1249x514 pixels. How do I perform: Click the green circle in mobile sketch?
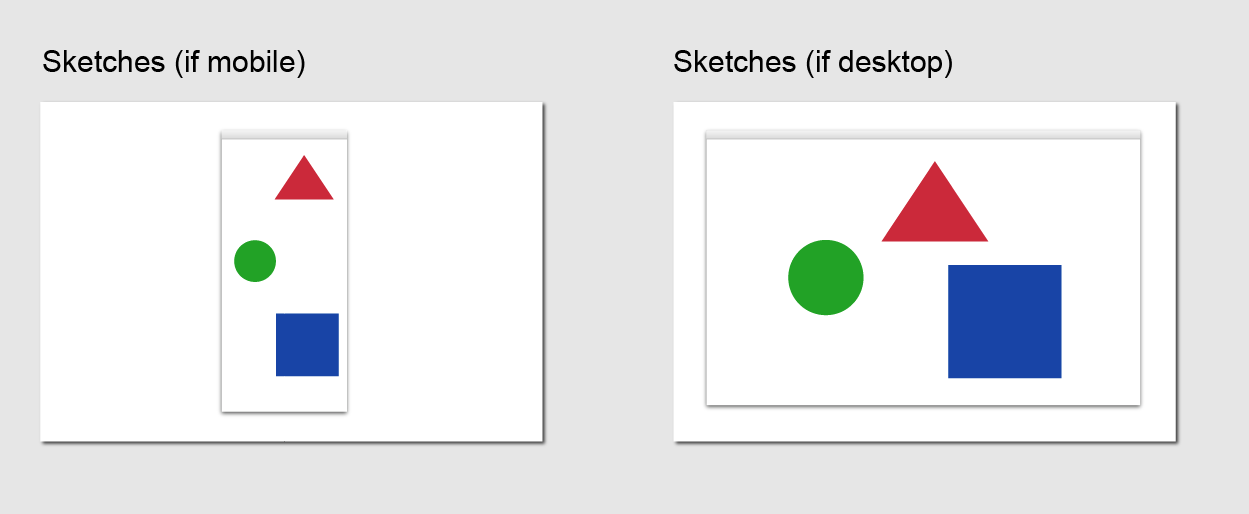(x=255, y=261)
